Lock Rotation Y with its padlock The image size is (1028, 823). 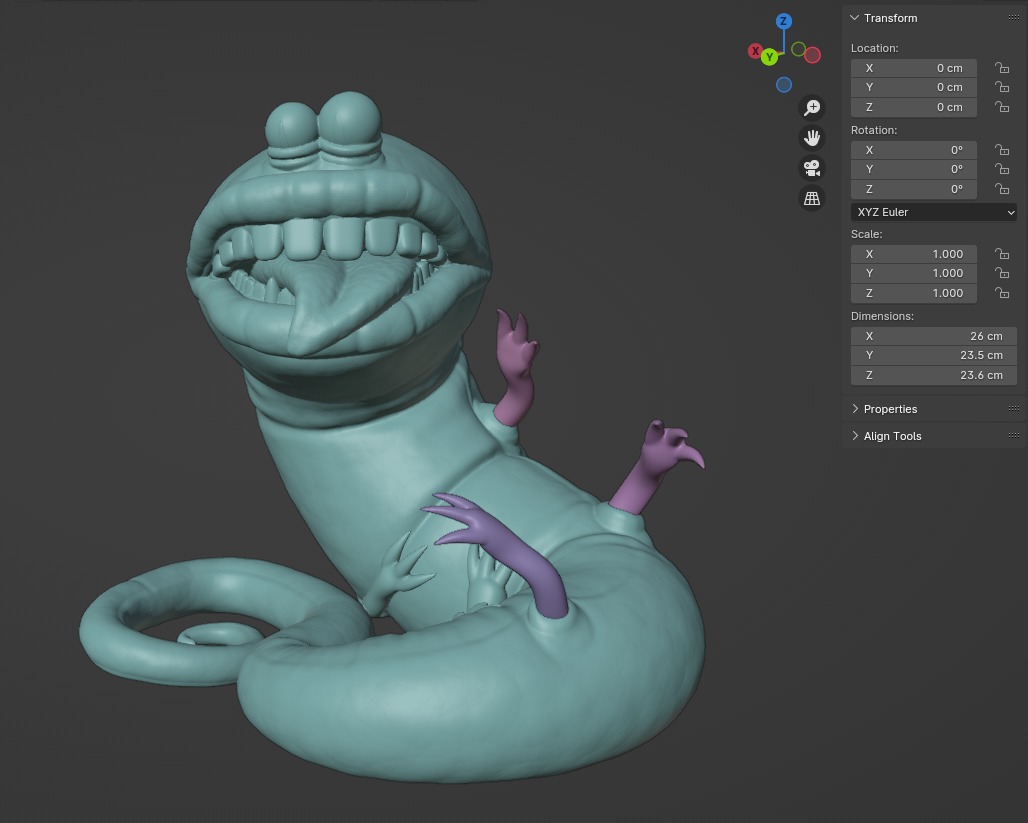(x=1002, y=169)
